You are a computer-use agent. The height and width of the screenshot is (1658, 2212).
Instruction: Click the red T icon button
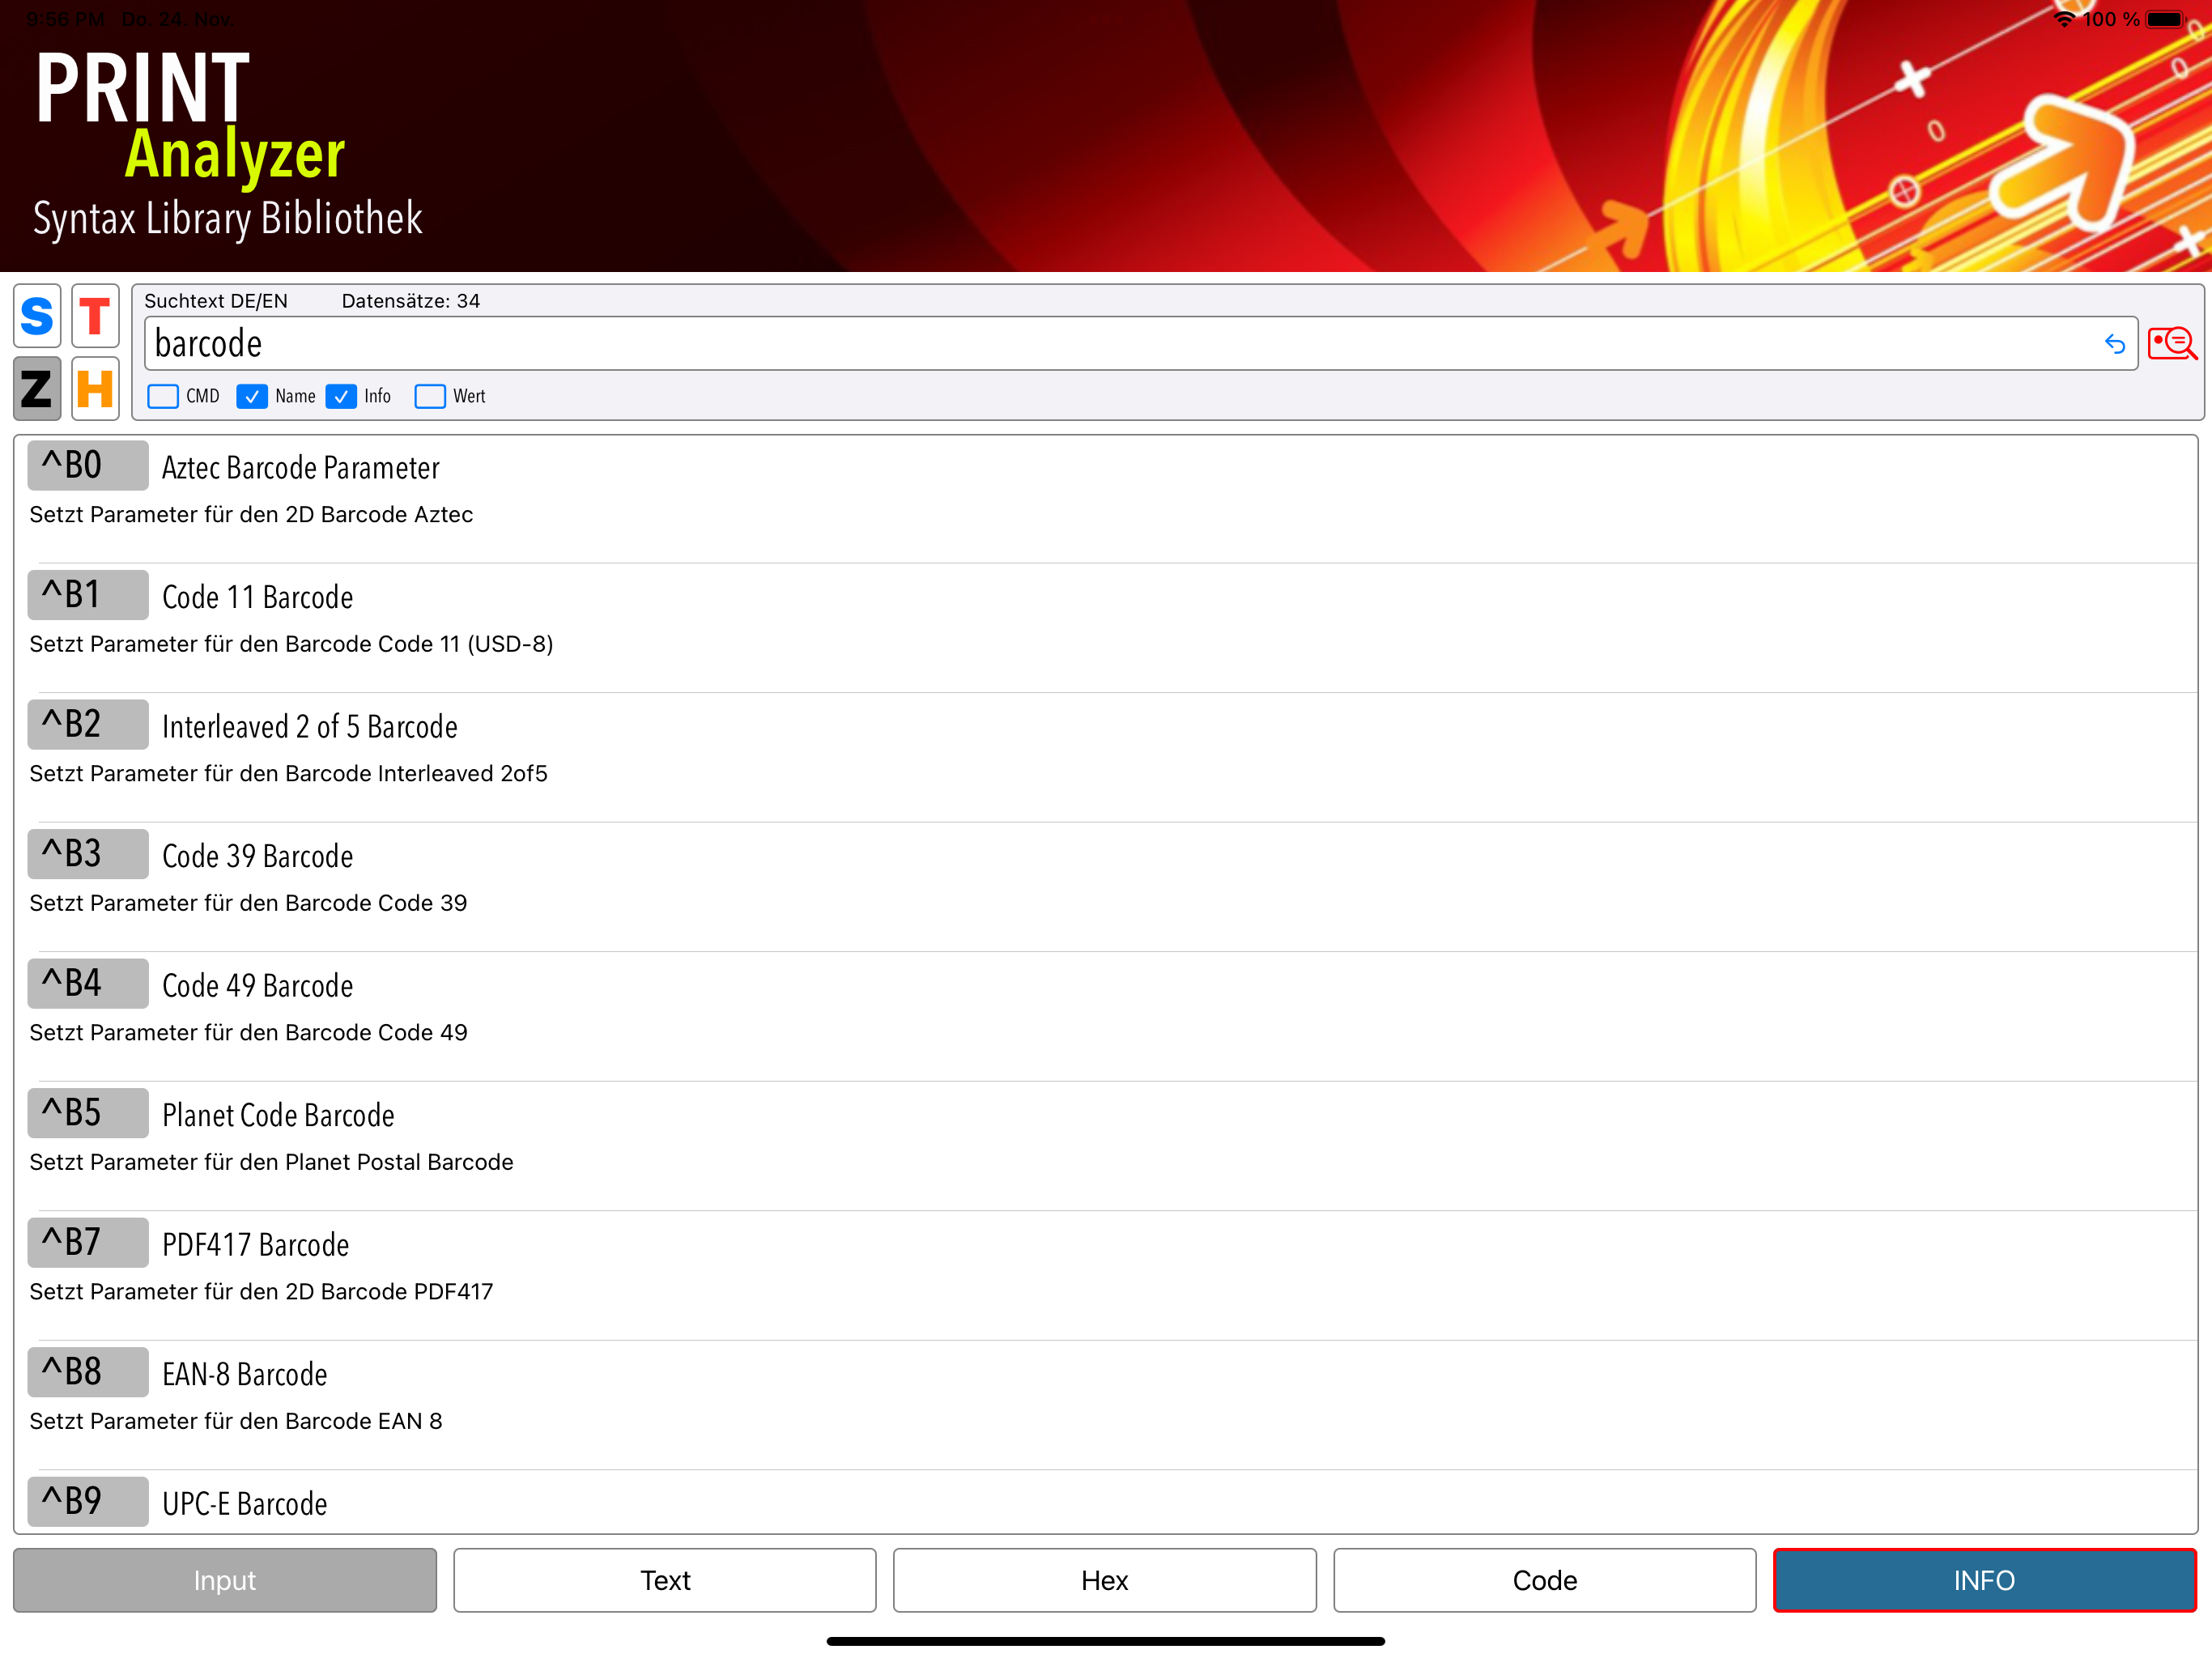(95, 316)
